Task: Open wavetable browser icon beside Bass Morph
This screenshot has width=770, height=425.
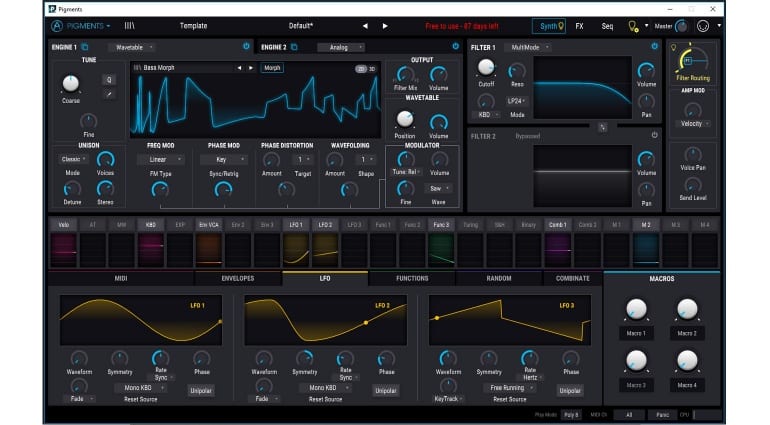Action: click(137, 68)
